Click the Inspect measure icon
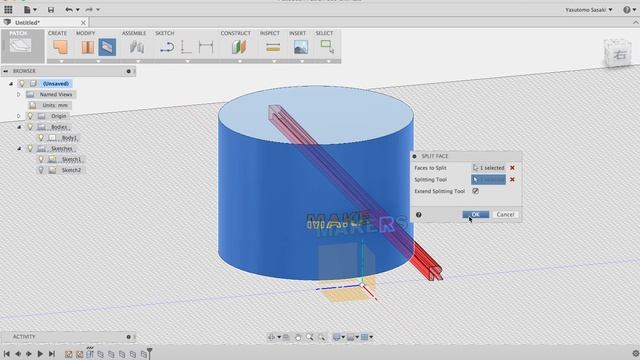The width and height of the screenshot is (640, 360). coord(273,47)
